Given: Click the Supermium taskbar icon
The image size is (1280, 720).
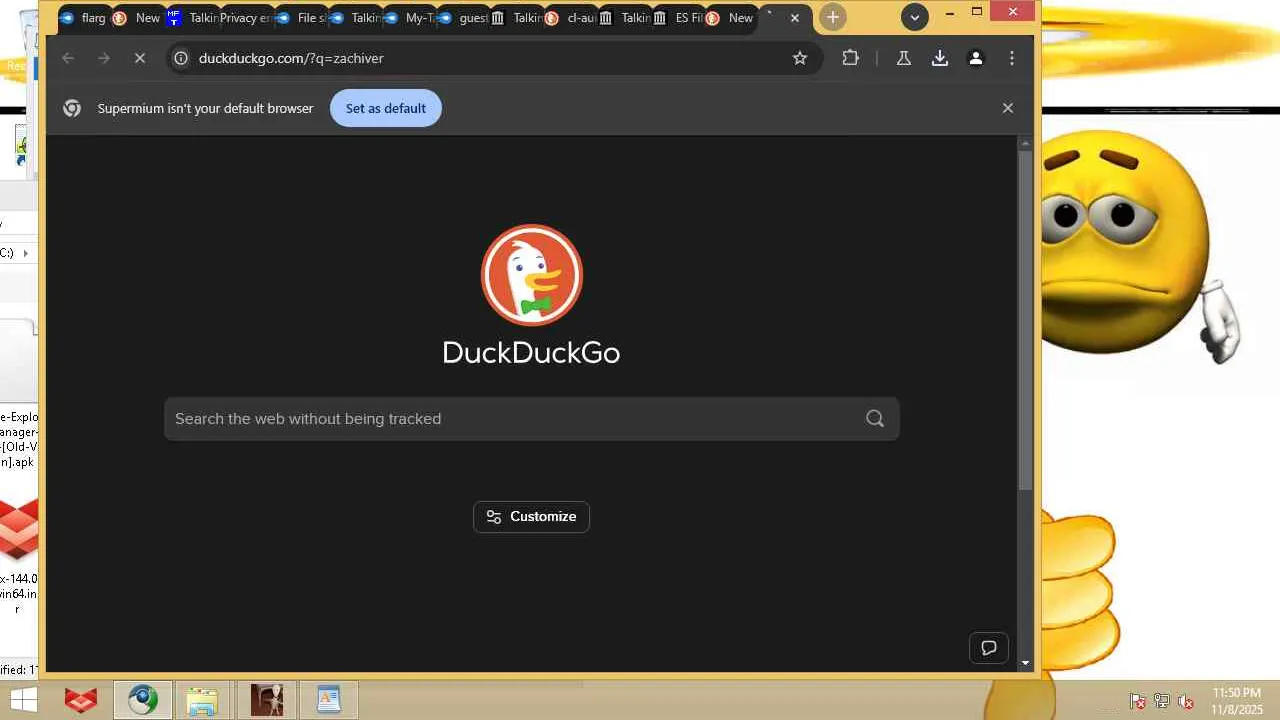Looking at the screenshot, I should (142, 700).
